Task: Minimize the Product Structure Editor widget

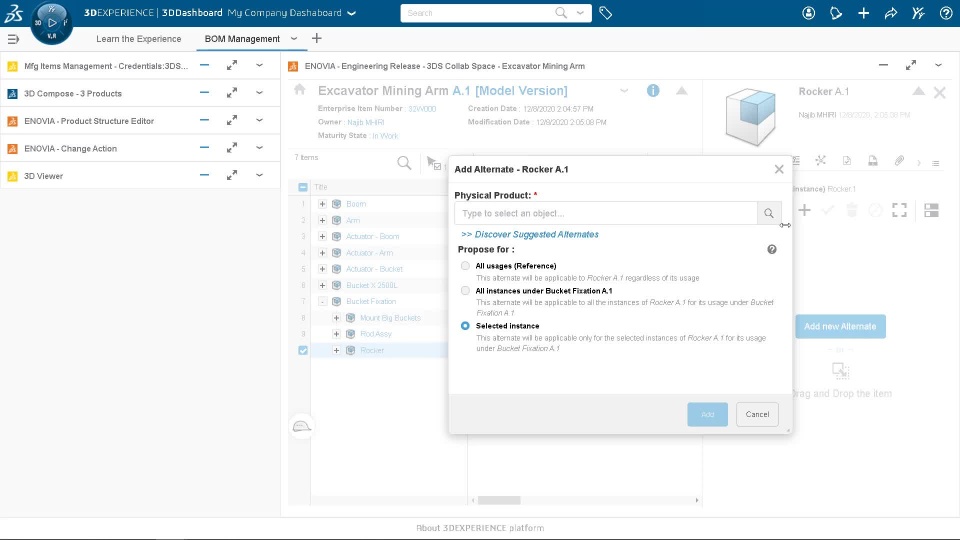Action: (204, 121)
